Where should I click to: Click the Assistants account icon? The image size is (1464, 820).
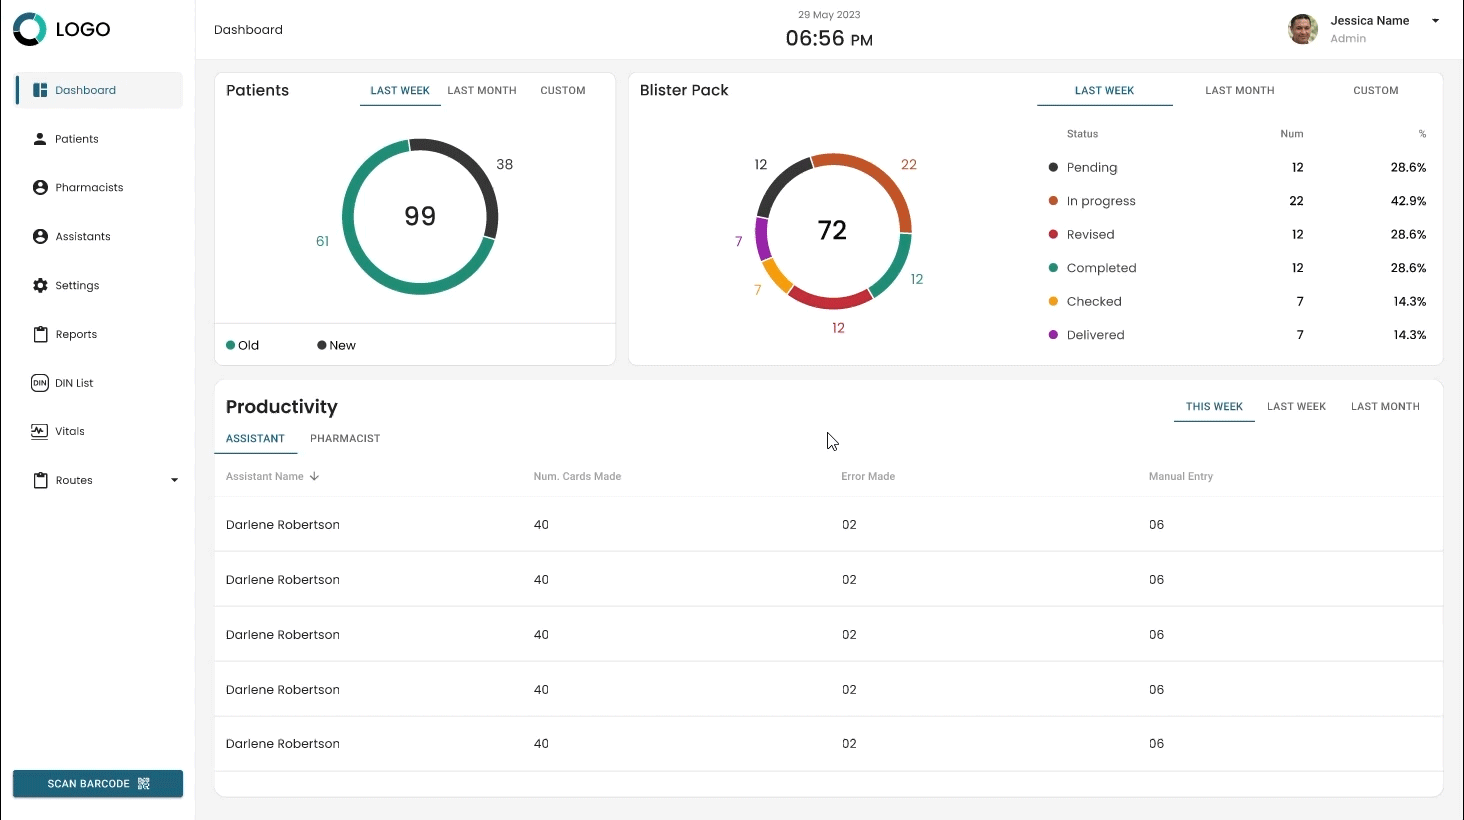click(x=40, y=237)
